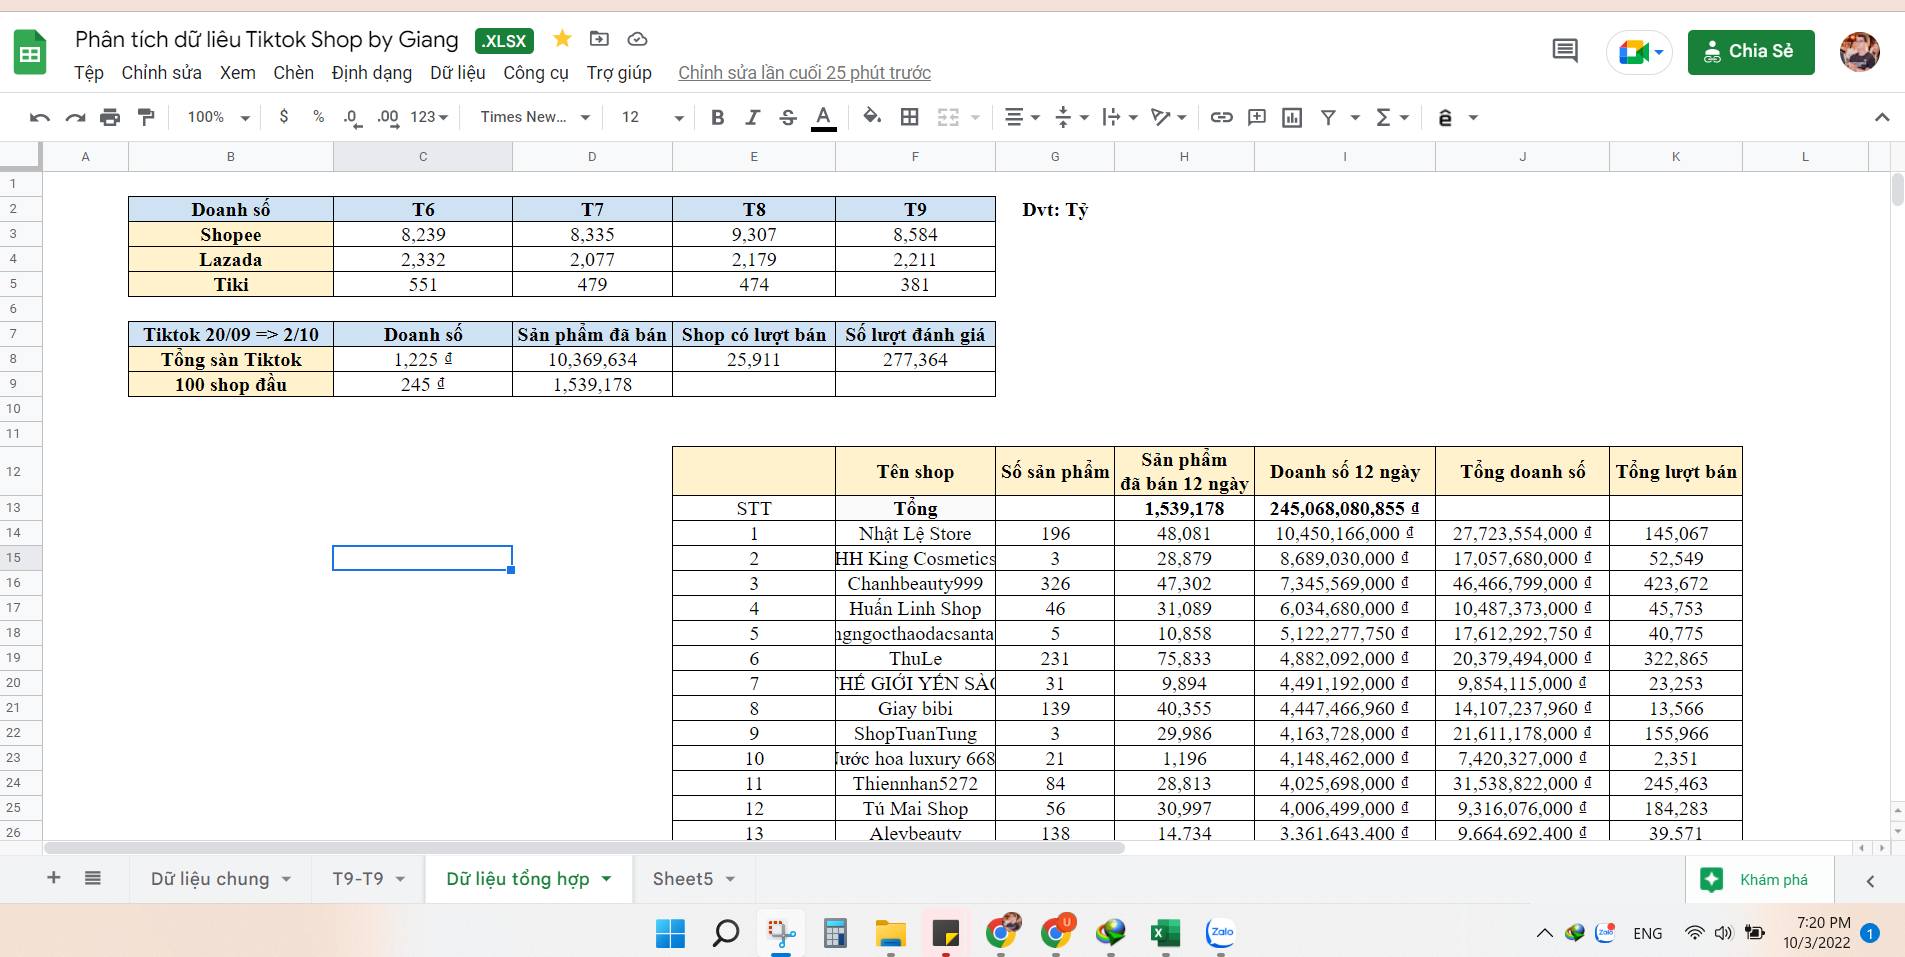1905x957 pixels.
Task: Open comment history
Action: pos(1565,51)
